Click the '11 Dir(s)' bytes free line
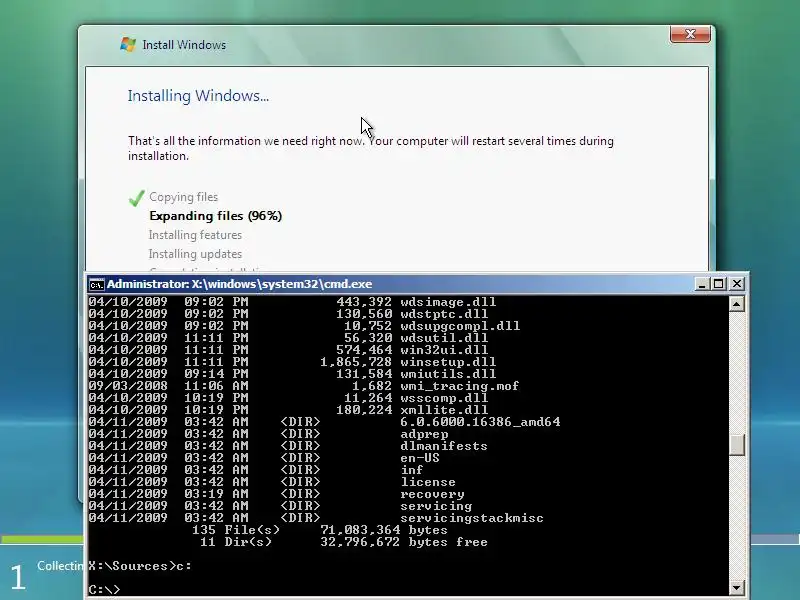This screenshot has width=800, height=600. coord(344,542)
